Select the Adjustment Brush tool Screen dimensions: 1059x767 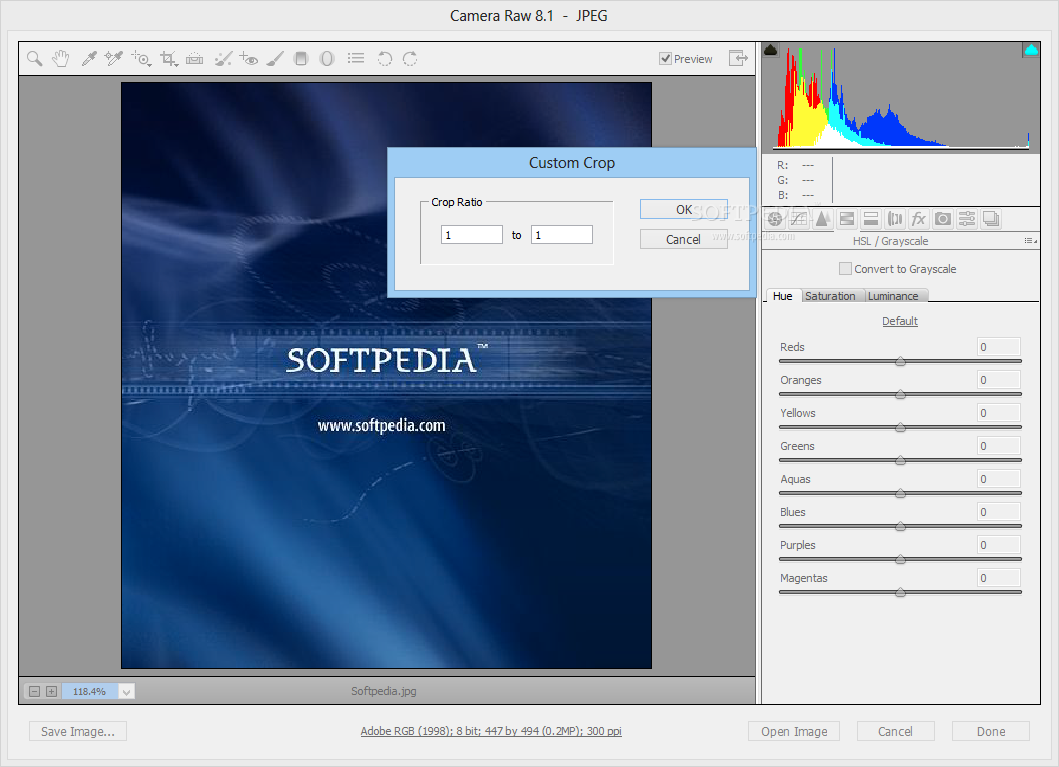(275, 59)
